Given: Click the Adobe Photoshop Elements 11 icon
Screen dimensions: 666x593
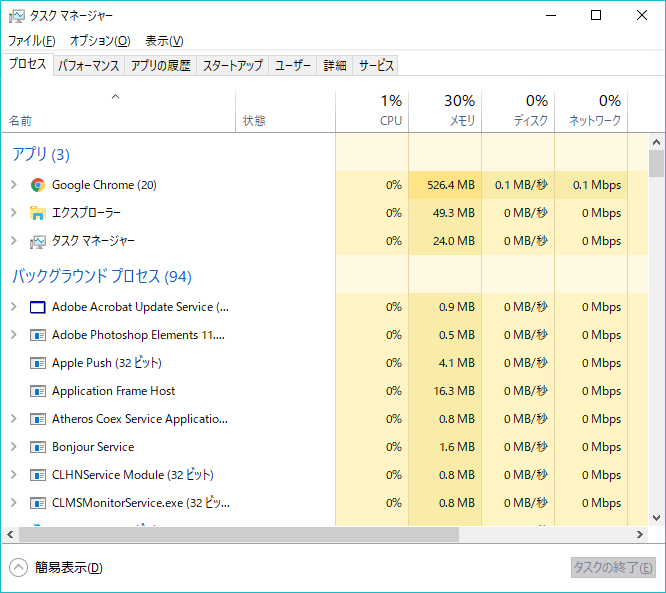Looking at the screenshot, I should pyautogui.click(x=38, y=336).
